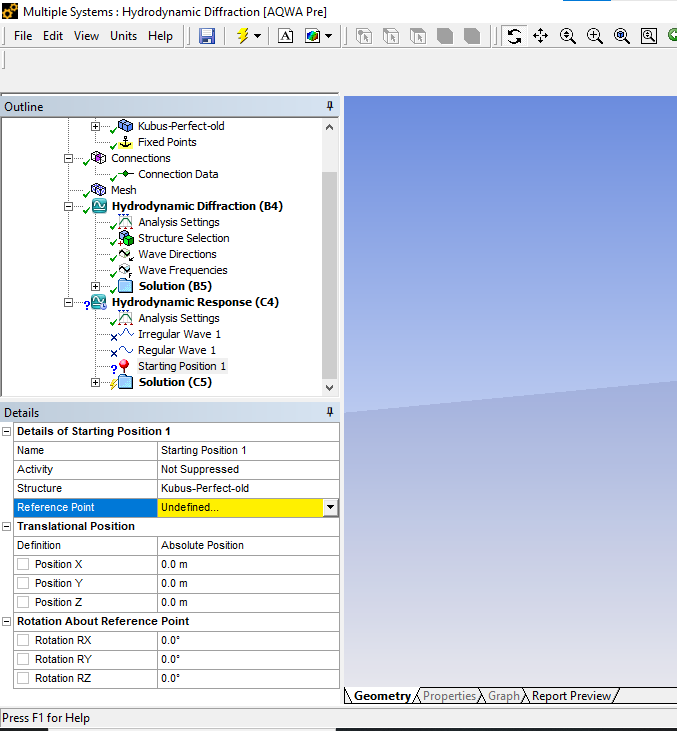Screen dimensions: 677x731
Task: Toggle the Rotation RX checkbox
Action: pyautogui.click(x=23, y=640)
